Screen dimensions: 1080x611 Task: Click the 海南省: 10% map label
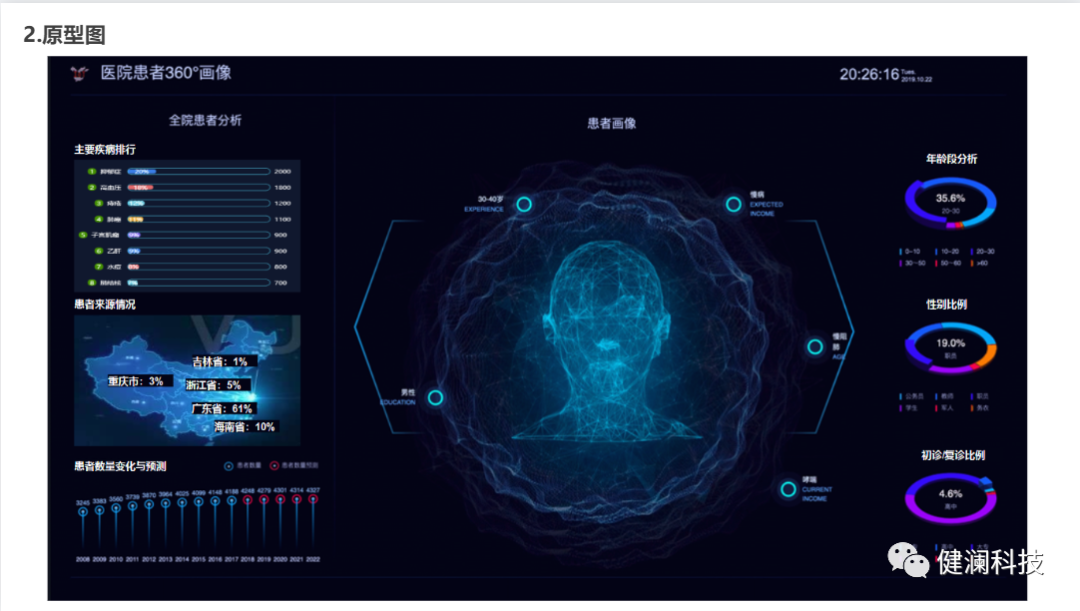pyautogui.click(x=244, y=427)
